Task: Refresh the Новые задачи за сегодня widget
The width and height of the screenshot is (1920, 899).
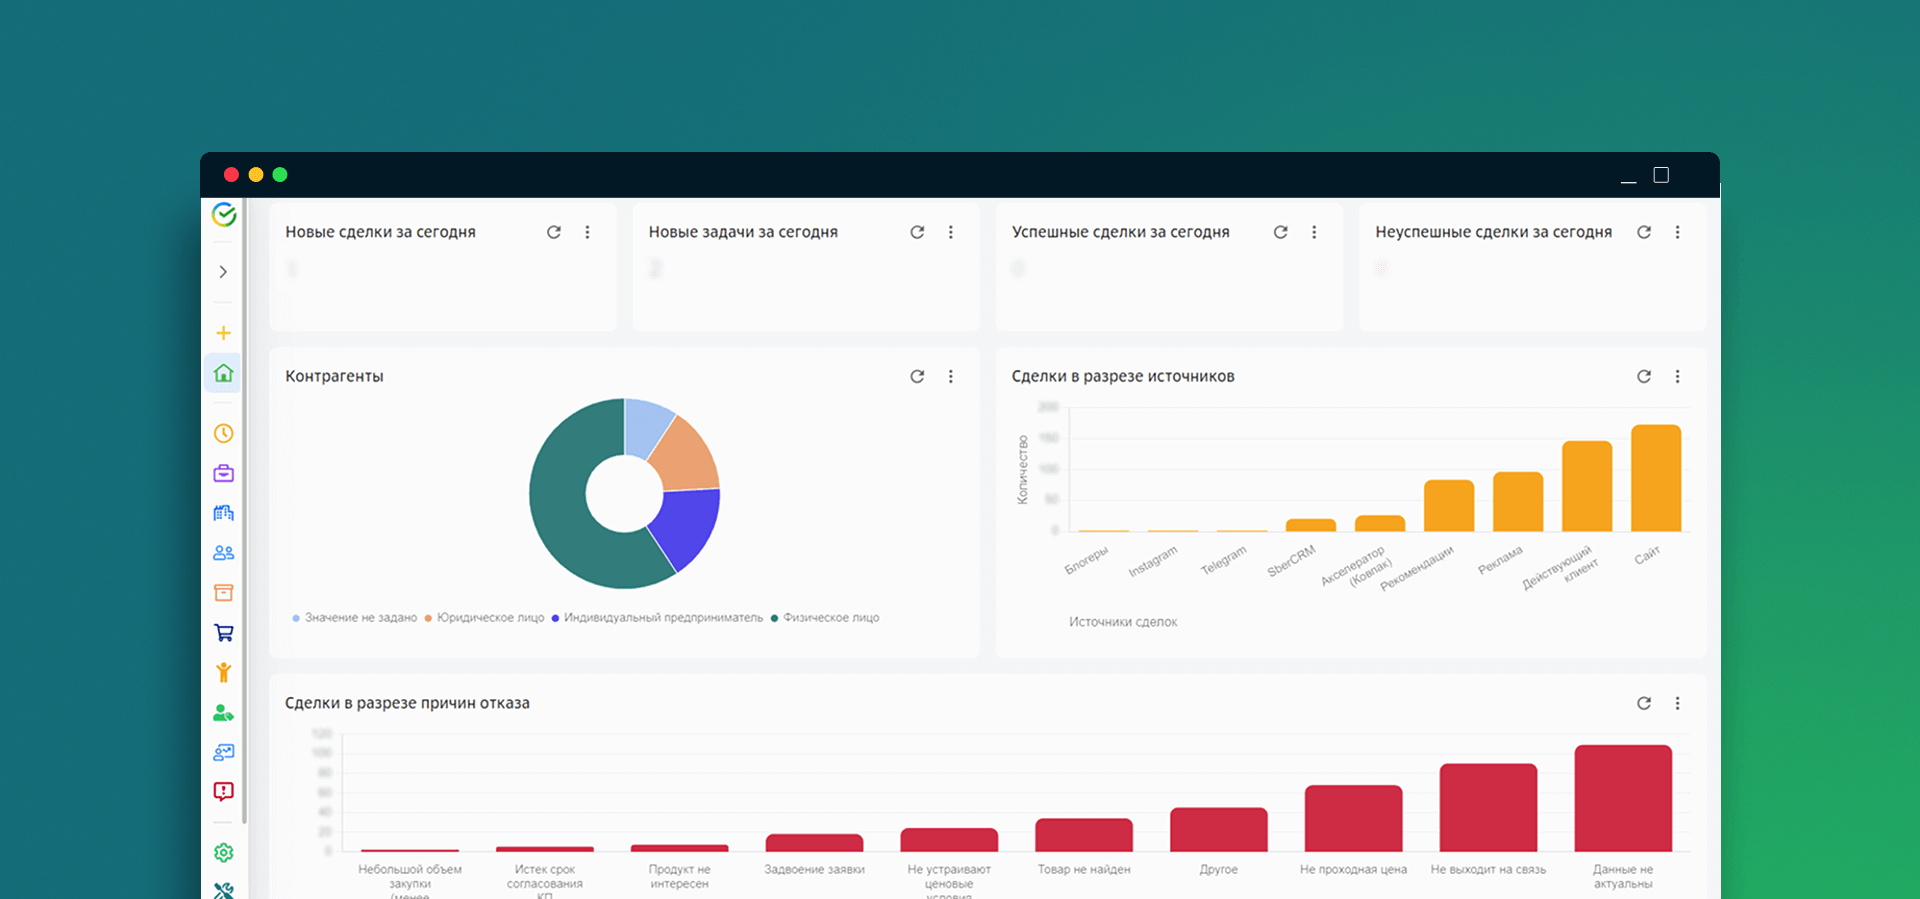Action: coord(917,232)
